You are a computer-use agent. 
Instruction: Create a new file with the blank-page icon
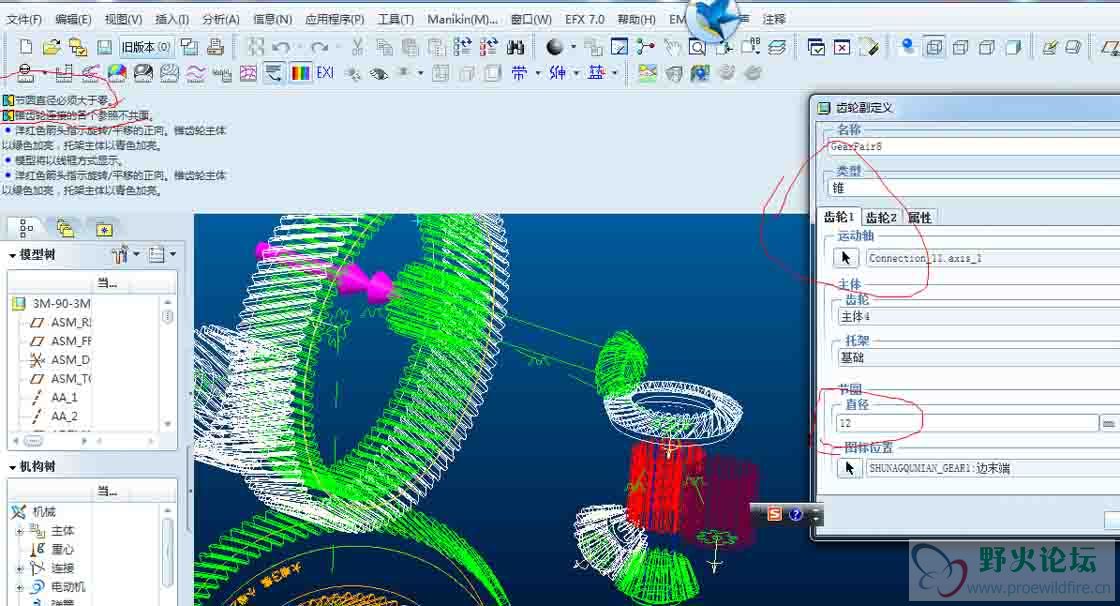[26, 47]
